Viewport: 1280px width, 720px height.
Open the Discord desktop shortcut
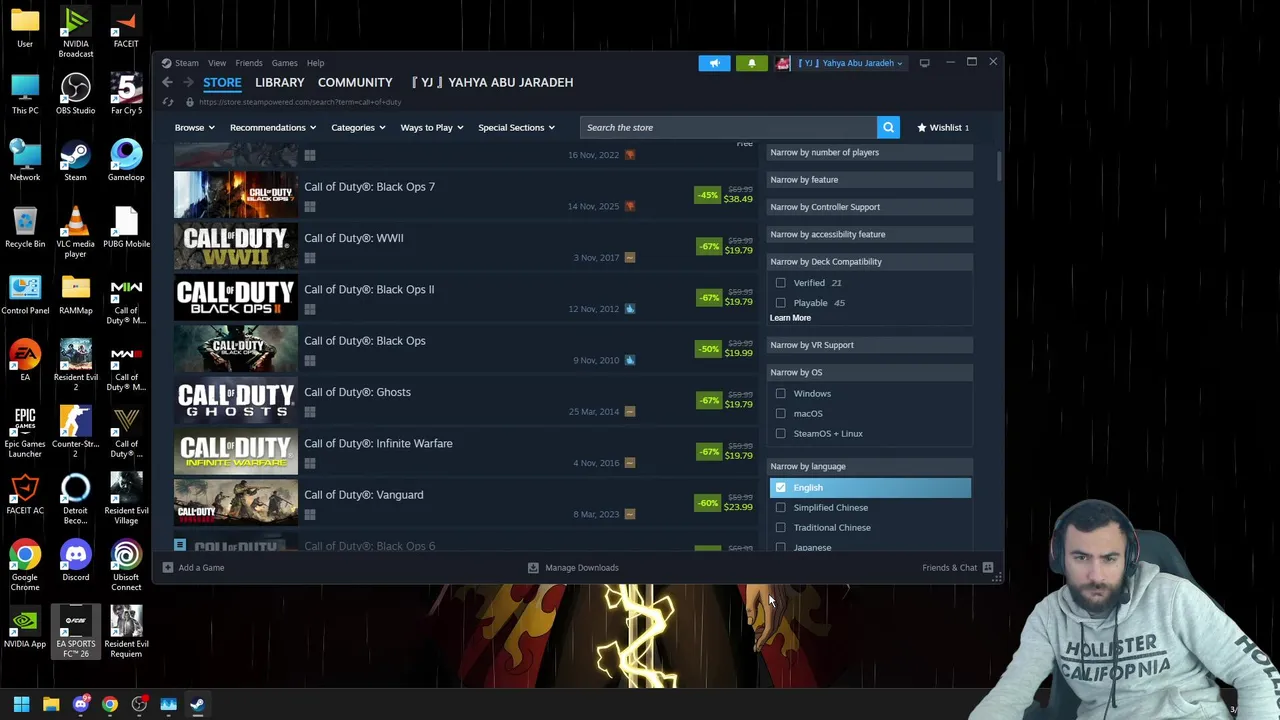(x=75, y=561)
